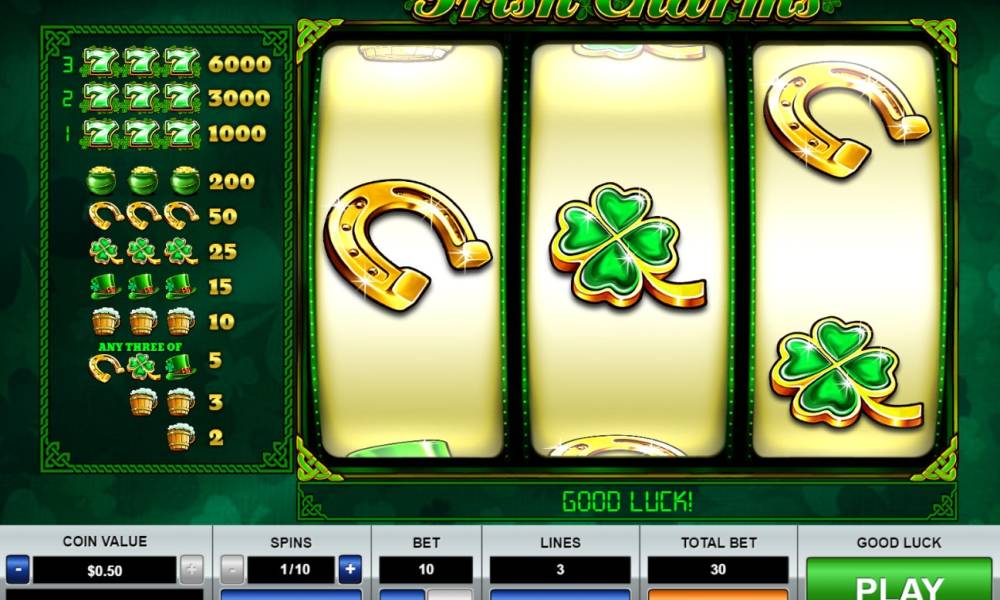Click the lines field showing 3

click(x=560, y=570)
